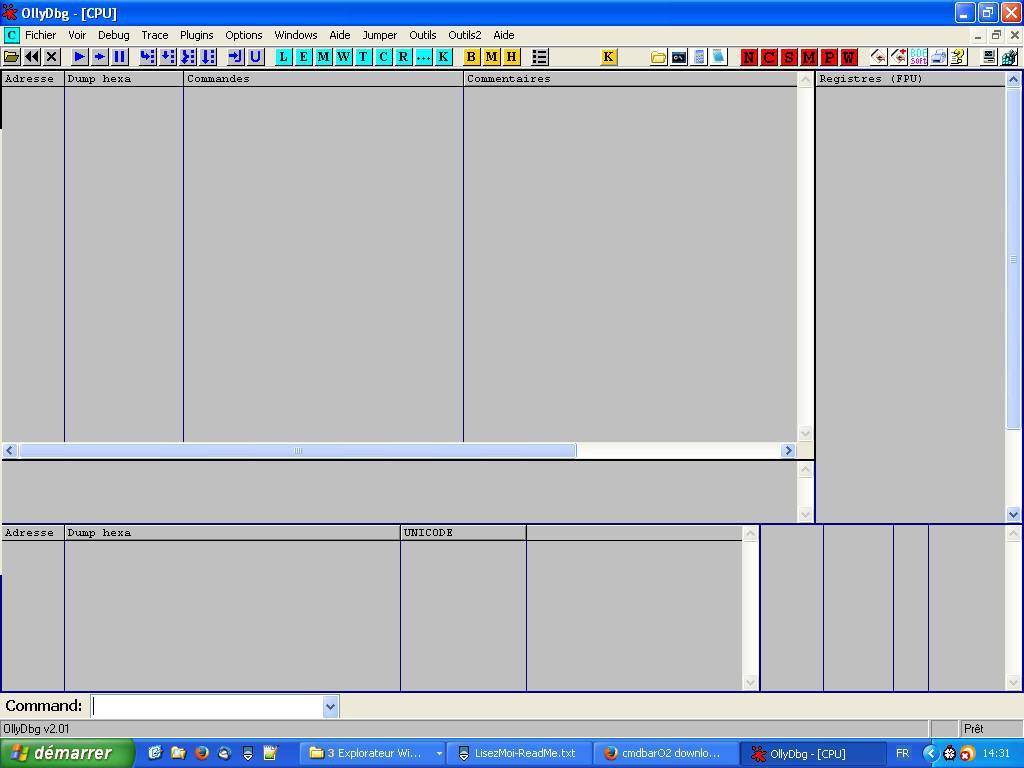Open Breakpoints window with yellow B icon
Viewport: 1024px width, 768px height.
(x=472, y=57)
